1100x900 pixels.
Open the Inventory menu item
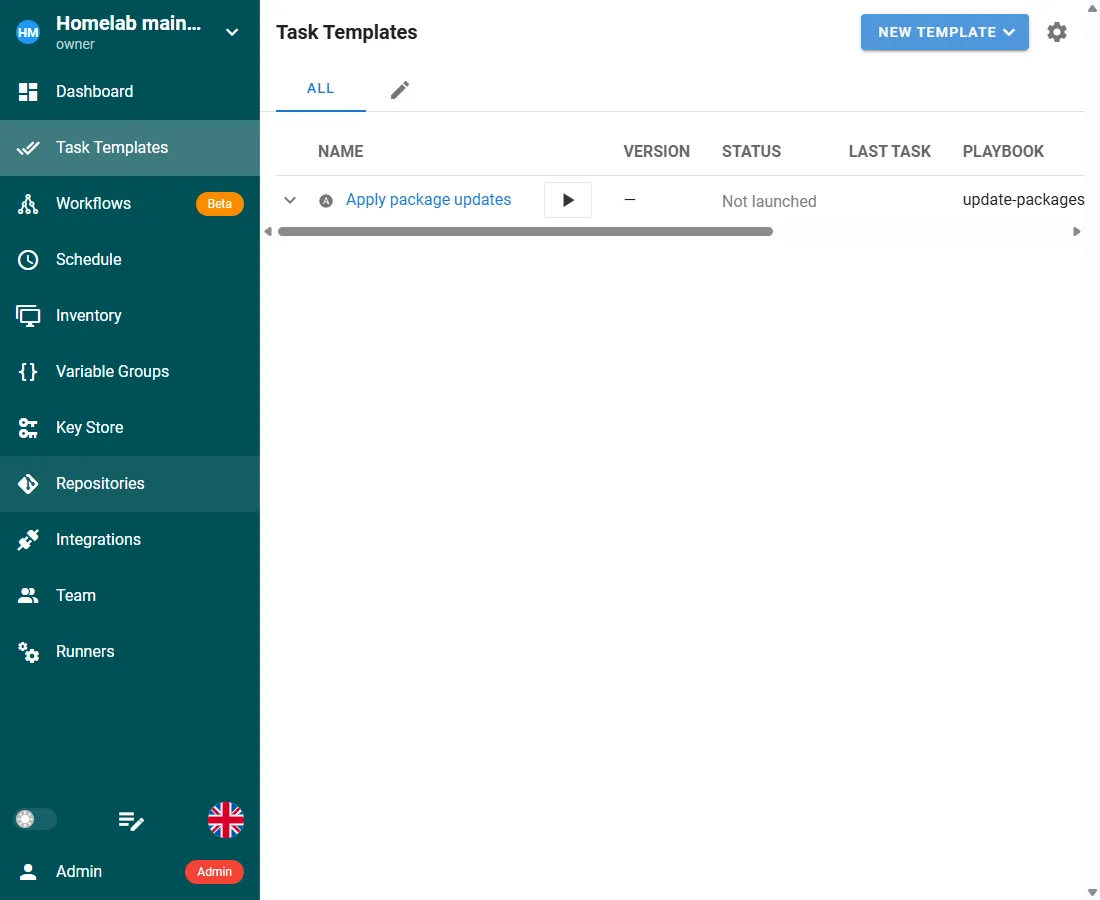tap(130, 316)
